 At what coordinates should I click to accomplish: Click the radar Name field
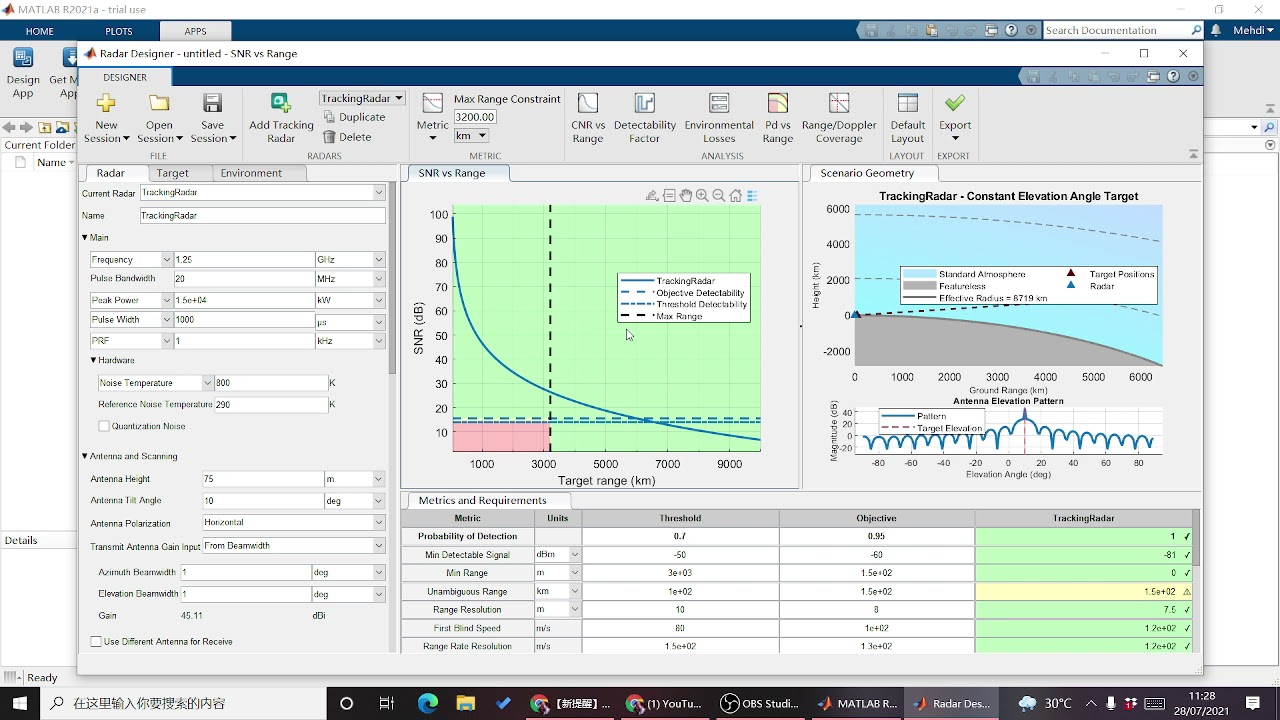click(x=262, y=216)
